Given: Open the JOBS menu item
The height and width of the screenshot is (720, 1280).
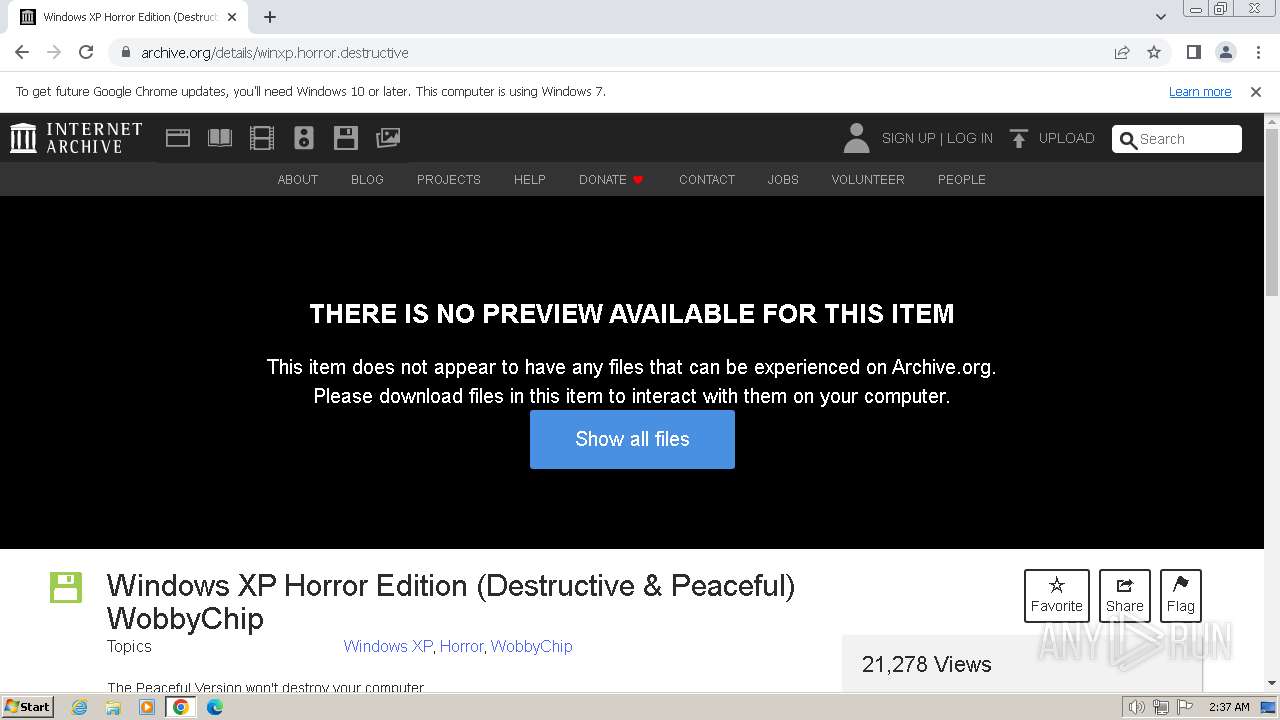Looking at the screenshot, I should (x=783, y=179).
